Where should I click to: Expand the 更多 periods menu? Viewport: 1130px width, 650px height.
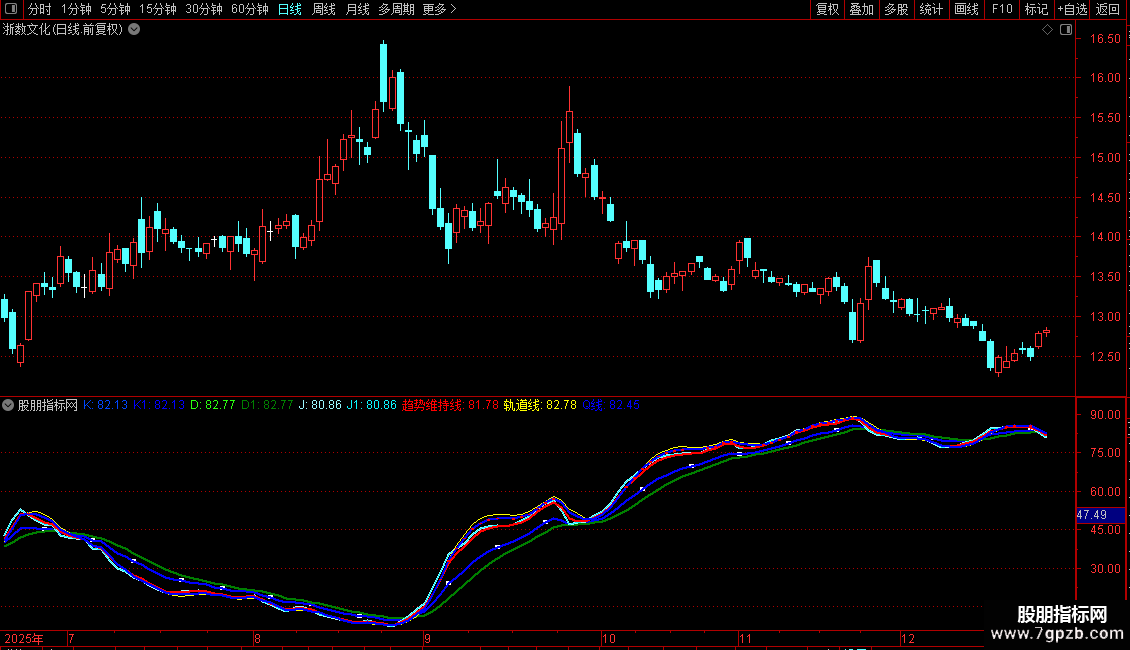click(439, 9)
